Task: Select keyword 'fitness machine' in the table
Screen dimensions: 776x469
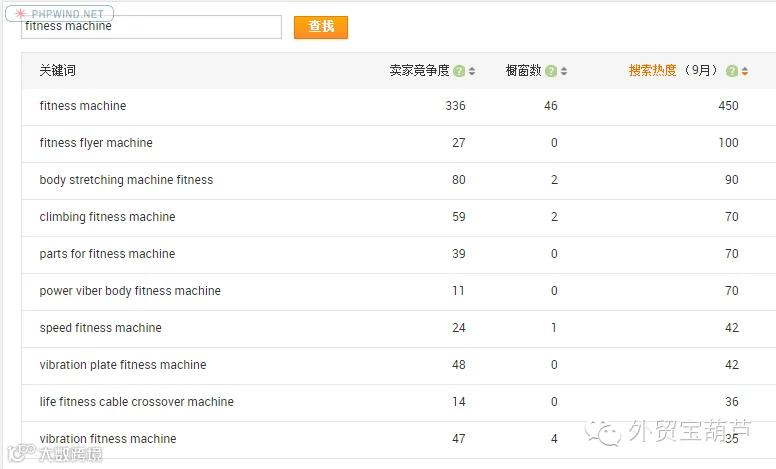Action: pyautogui.click(x=83, y=106)
